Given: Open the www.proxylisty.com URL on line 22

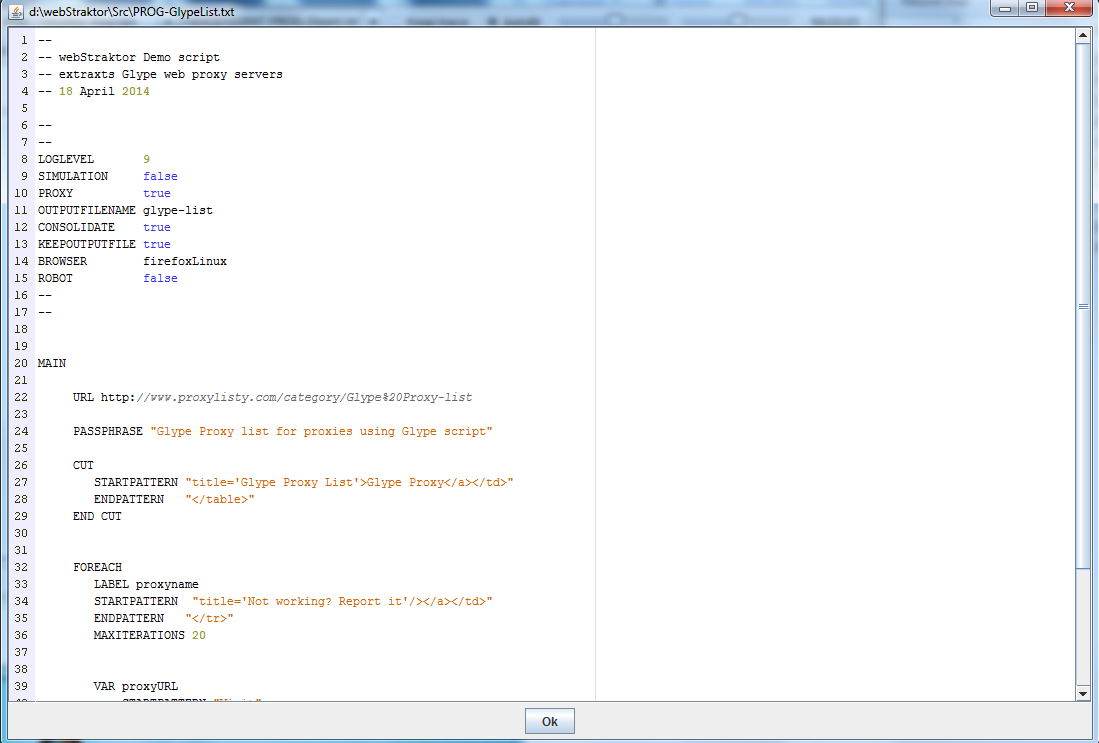Looking at the screenshot, I should [x=286, y=397].
